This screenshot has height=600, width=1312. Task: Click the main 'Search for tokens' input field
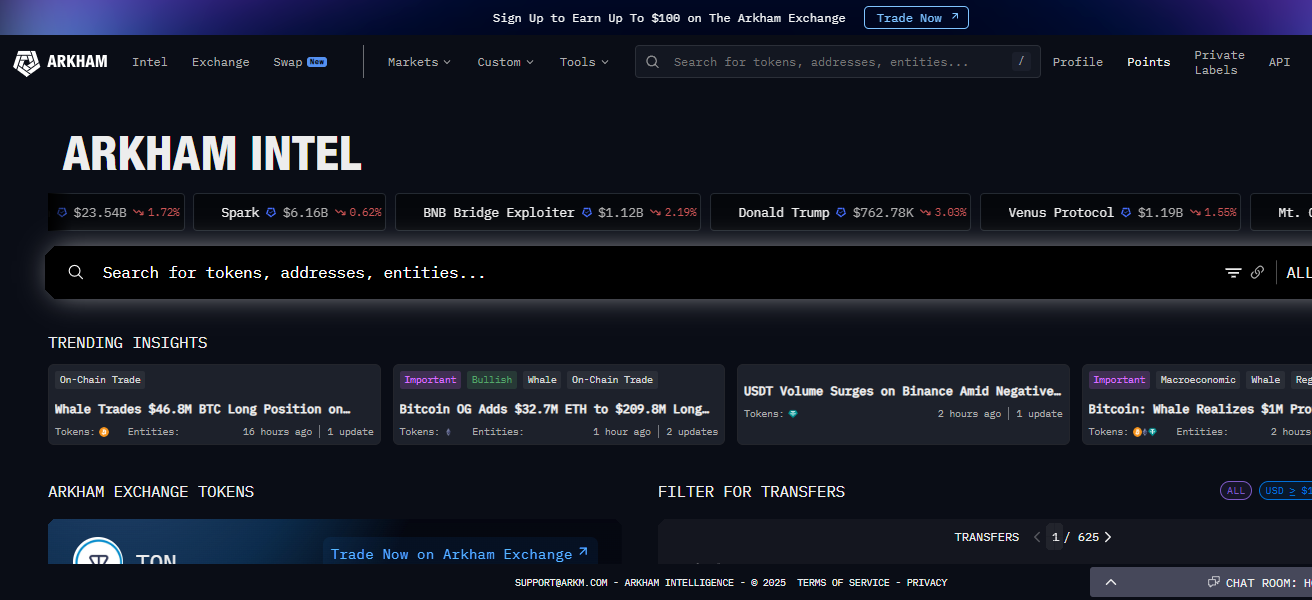600,273
